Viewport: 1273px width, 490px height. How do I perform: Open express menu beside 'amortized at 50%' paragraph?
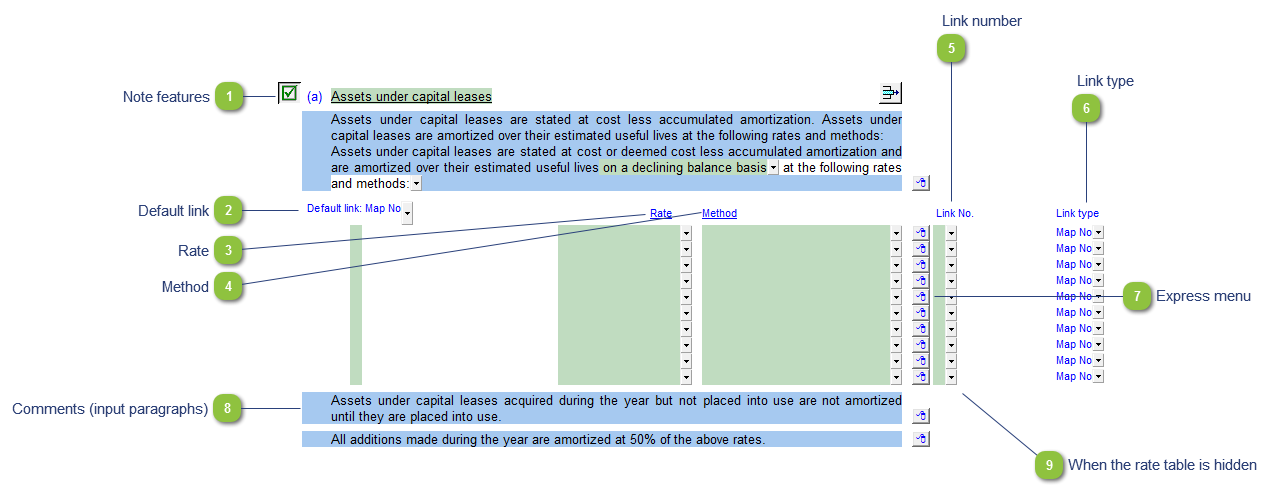(x=921, y=439)
